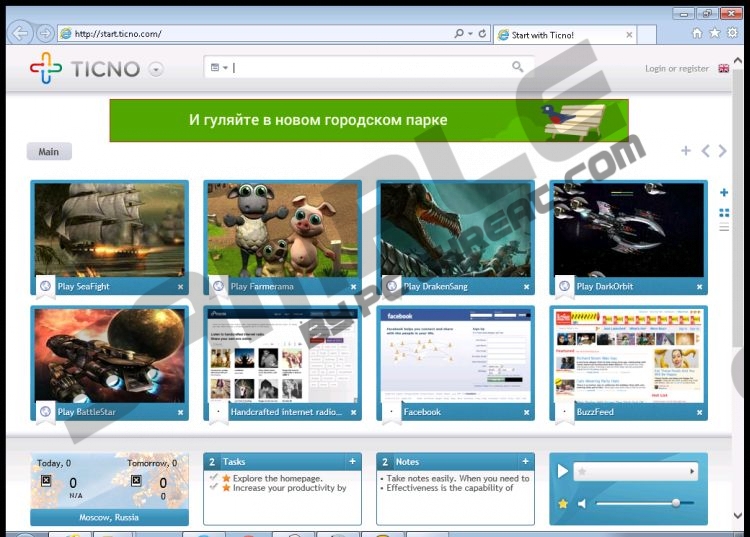
Task: Add a new note in Notes widget
Action: click(x=525, y=462)
